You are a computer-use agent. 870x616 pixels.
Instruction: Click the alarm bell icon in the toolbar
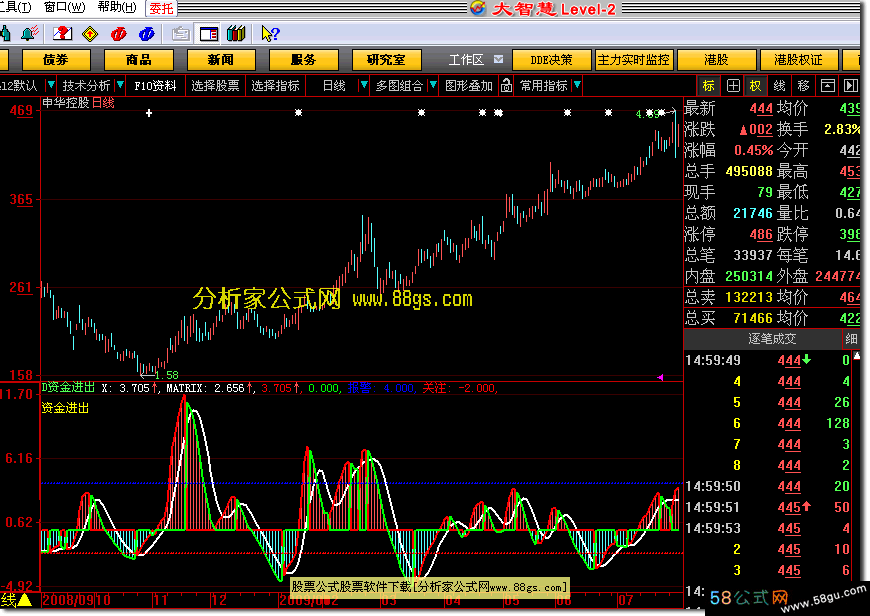pos(30,34)
